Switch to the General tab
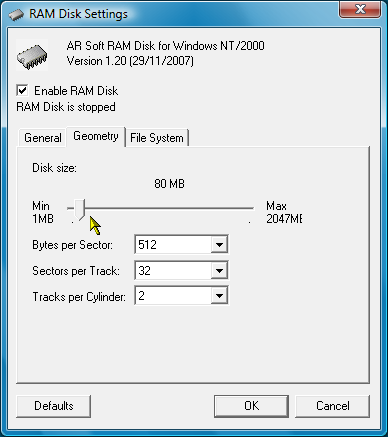The height and width of the screenshot is (437, 388). (x=43, y=138)
